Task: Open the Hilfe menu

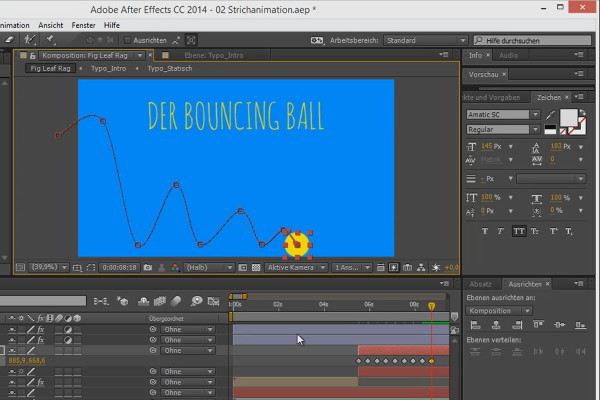Action: pos(112,25)
